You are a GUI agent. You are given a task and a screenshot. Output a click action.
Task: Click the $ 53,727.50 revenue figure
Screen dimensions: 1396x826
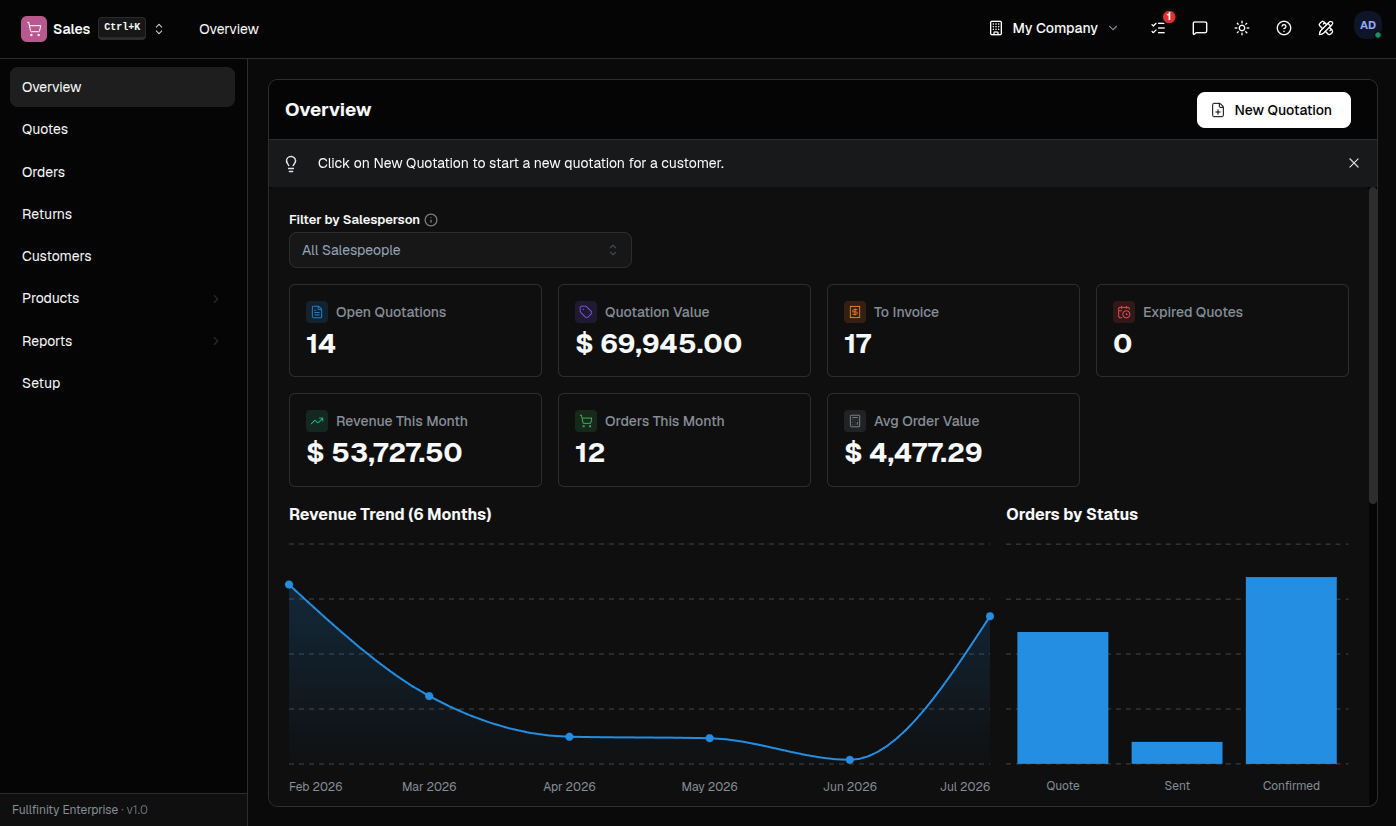click(x=384, y=453)
